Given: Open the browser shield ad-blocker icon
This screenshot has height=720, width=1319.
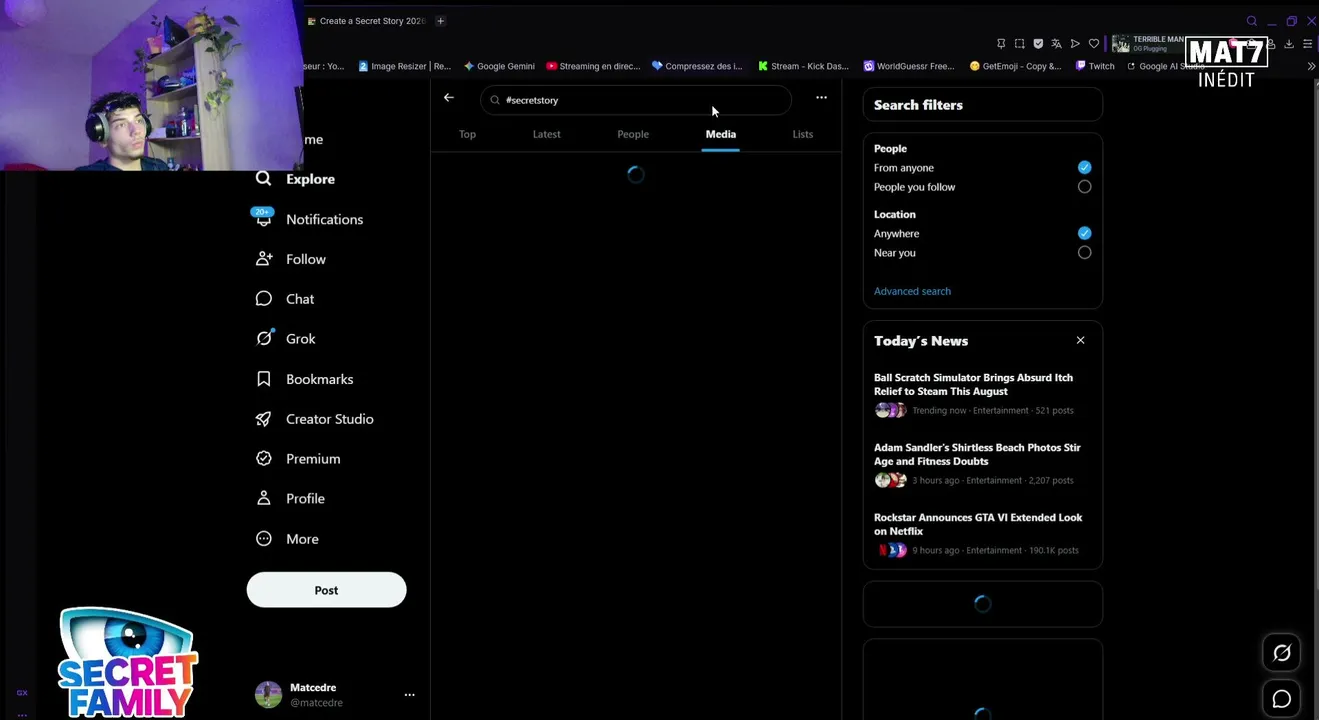Looking at the screenshot, I should (x=1038, y=44).
